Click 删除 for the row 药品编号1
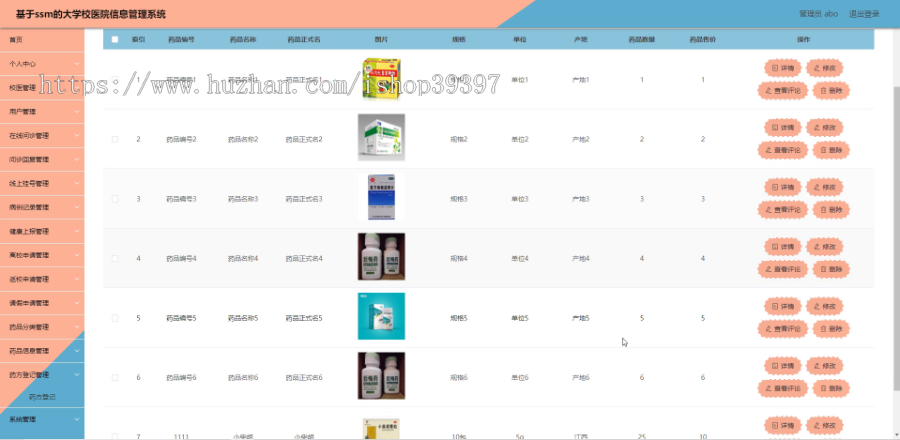The width and height of the screenshot is (900, 440). (831, 91)
